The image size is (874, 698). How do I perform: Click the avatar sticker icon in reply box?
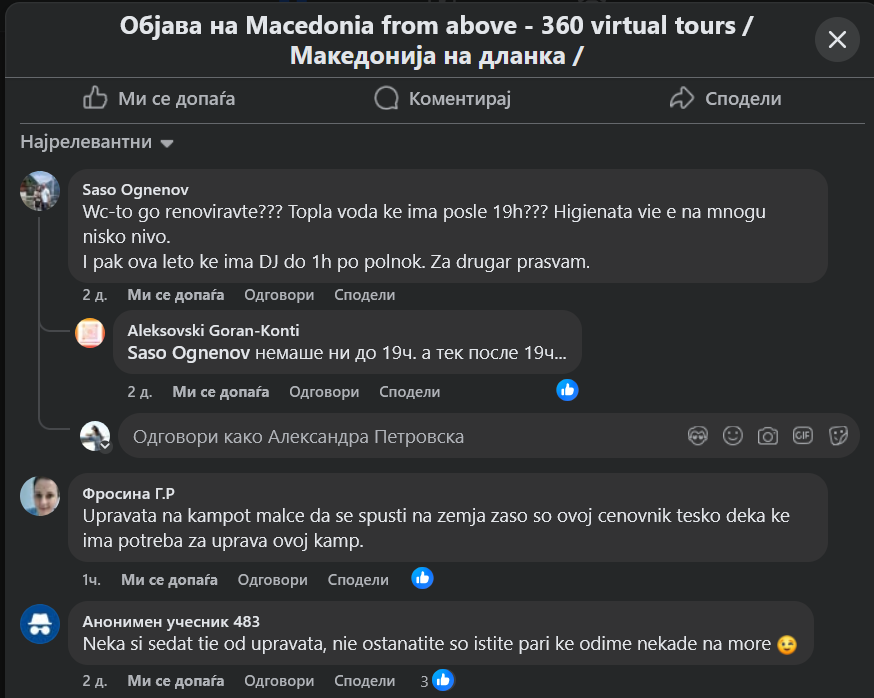click(698, 436)
